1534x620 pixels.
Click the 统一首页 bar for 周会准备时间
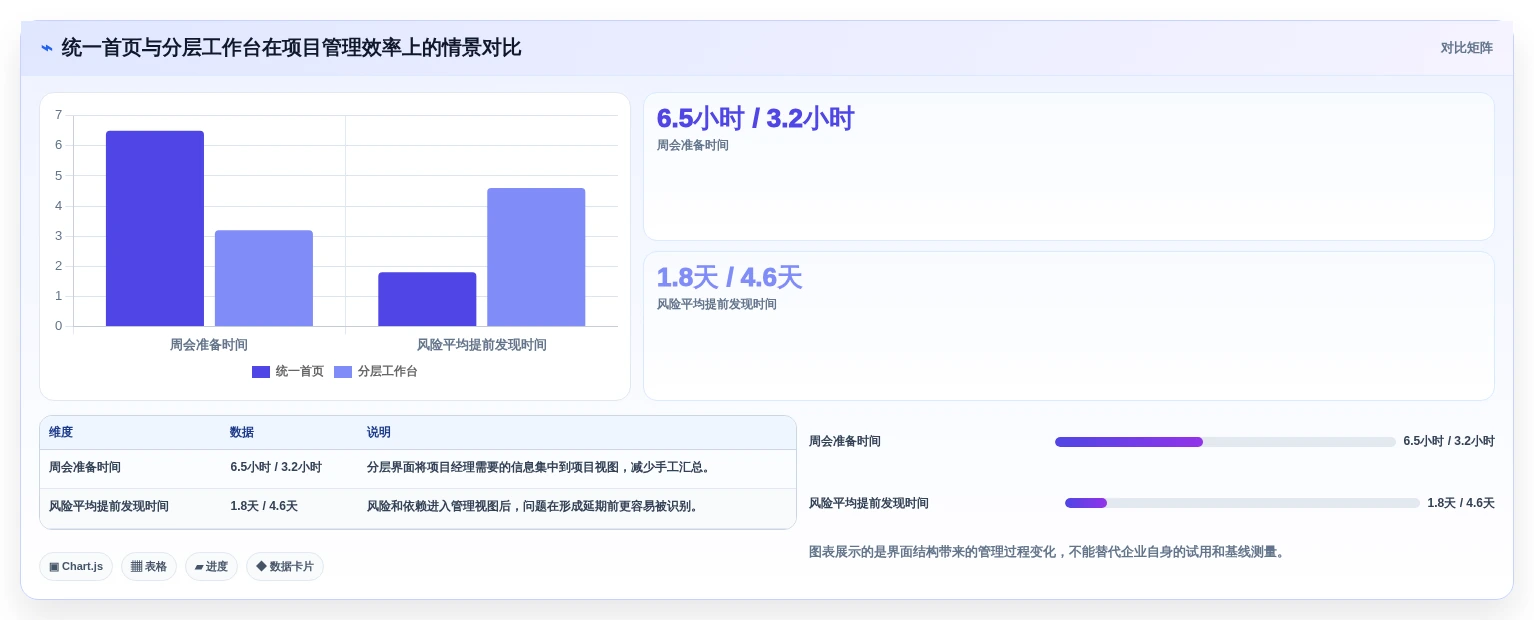[x=155, y=228]
